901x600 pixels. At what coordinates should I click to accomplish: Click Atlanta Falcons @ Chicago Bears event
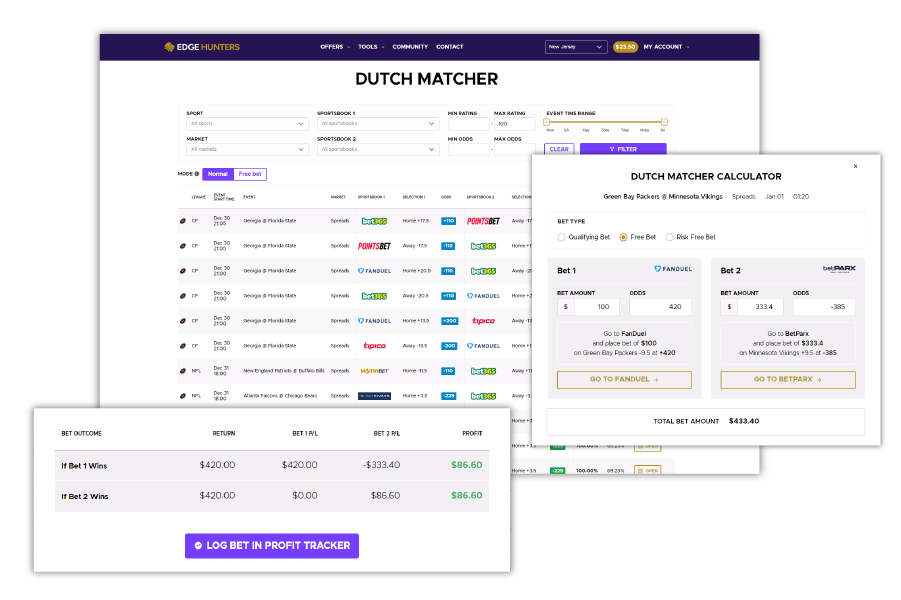(280, 396)
